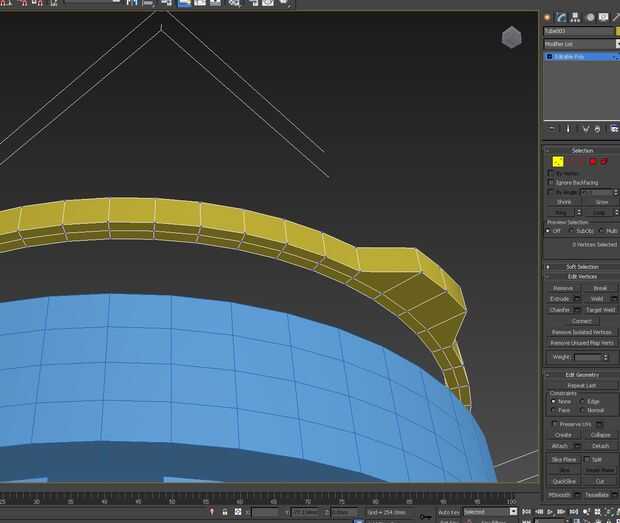Click the Remove Isolated Vertices button
Image resolution: width=620 pixels, height=523 pixels.
pyautogui.click(x=581, y=332)
